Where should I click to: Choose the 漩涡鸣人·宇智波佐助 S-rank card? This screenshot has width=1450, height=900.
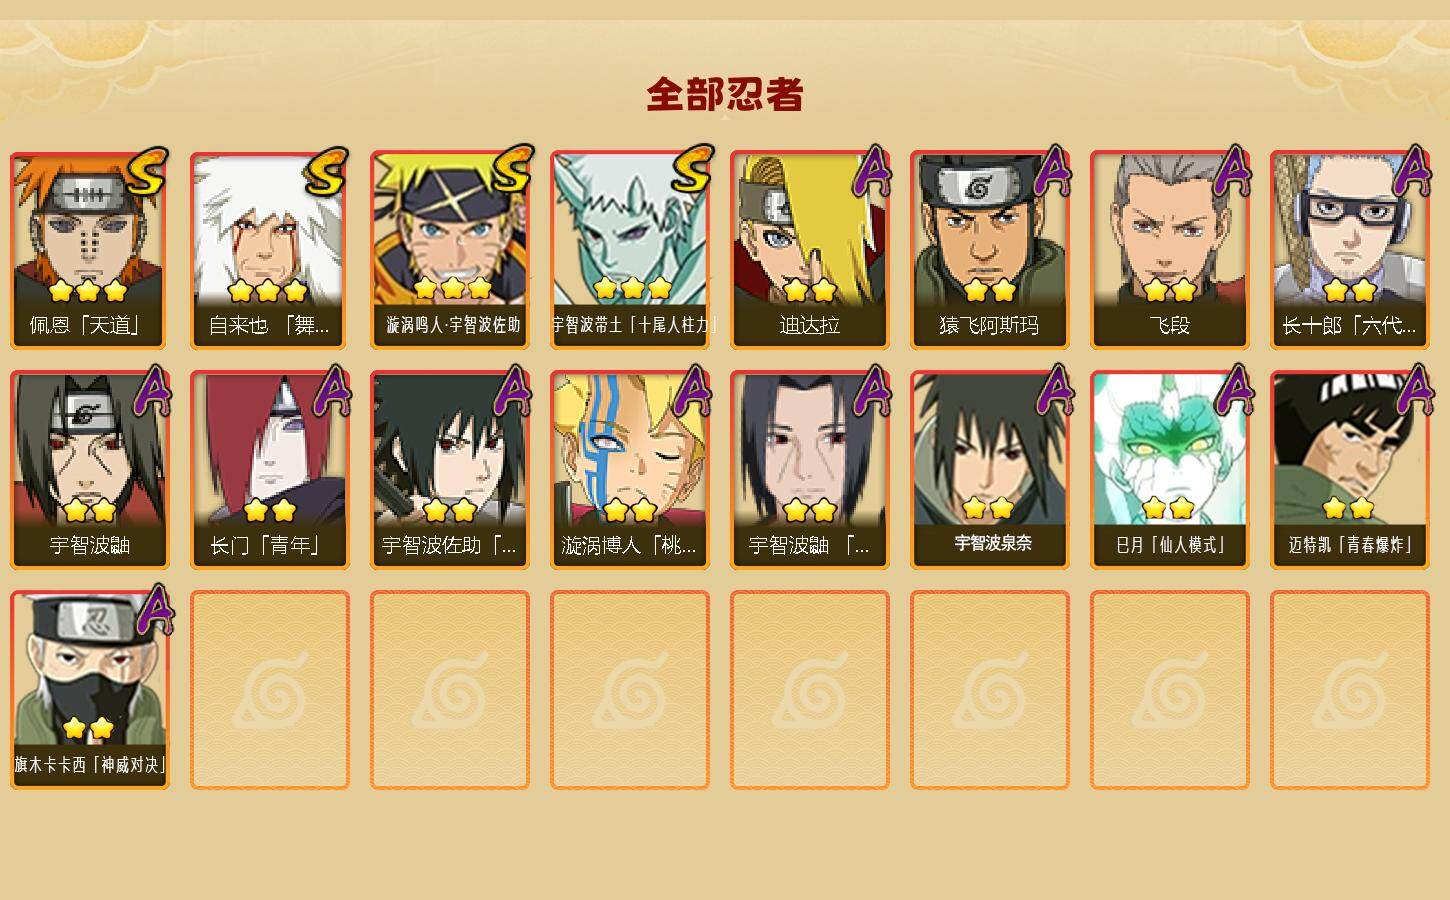(x=450, y=250)
